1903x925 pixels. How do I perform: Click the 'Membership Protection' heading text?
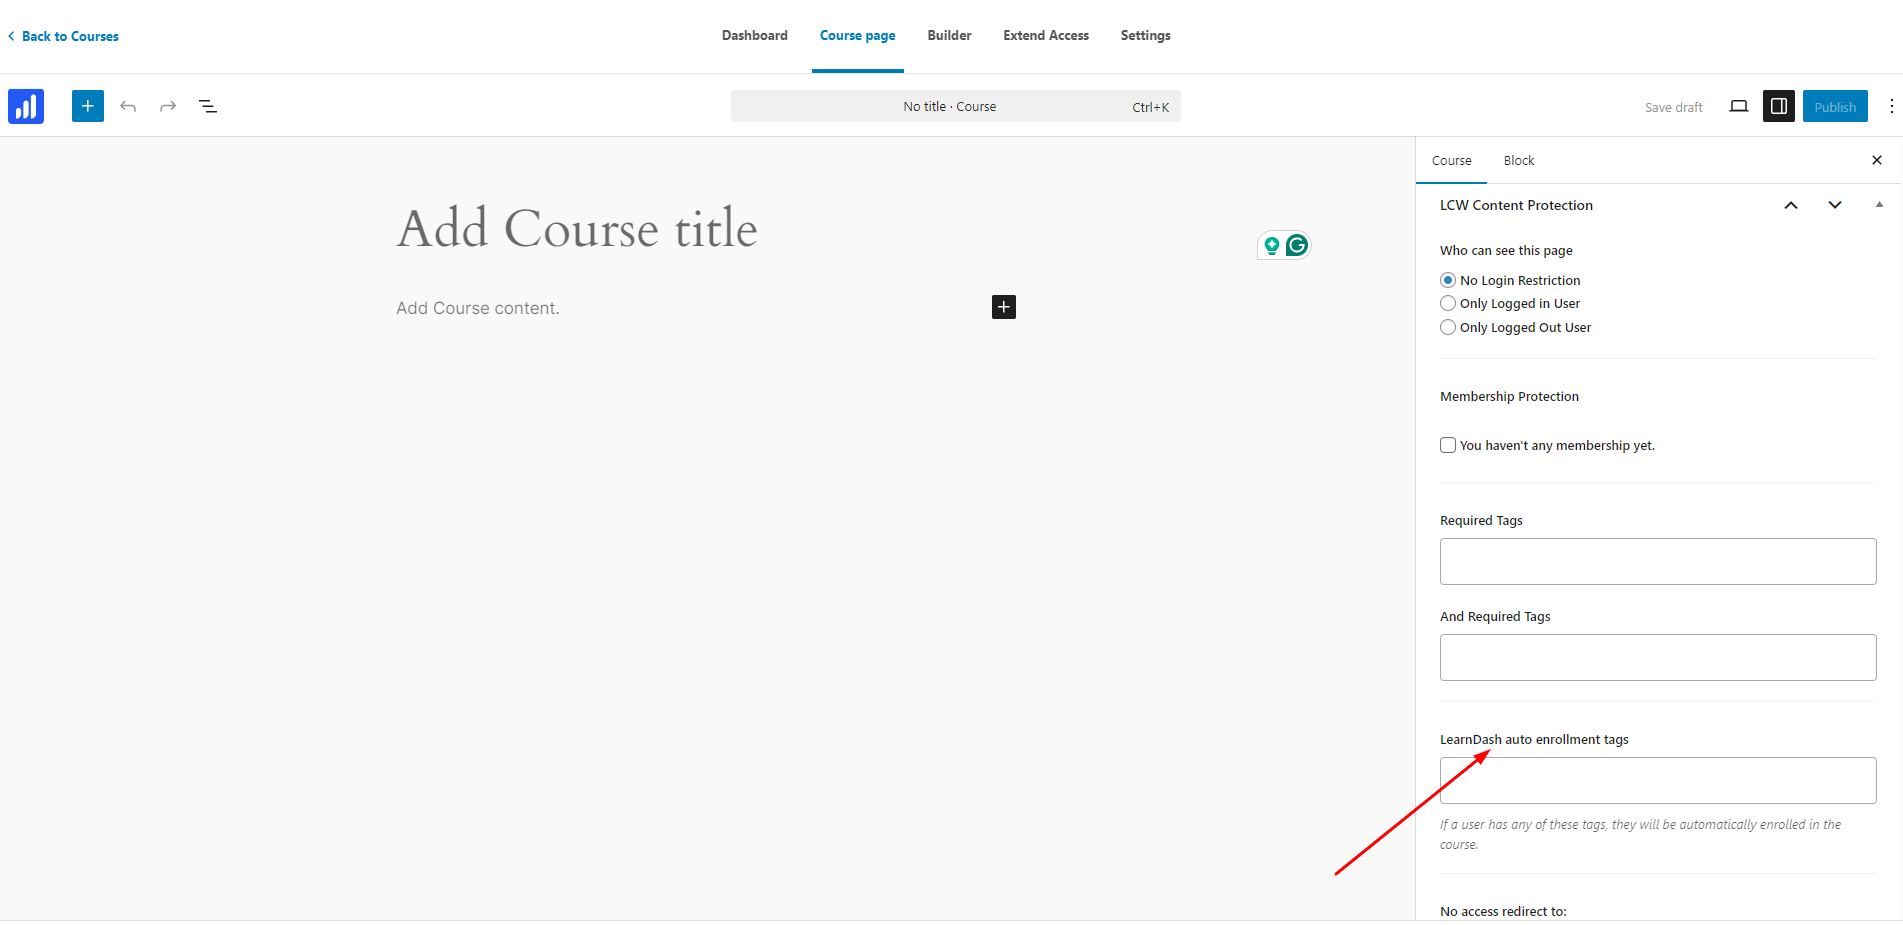click(1509, 396)
